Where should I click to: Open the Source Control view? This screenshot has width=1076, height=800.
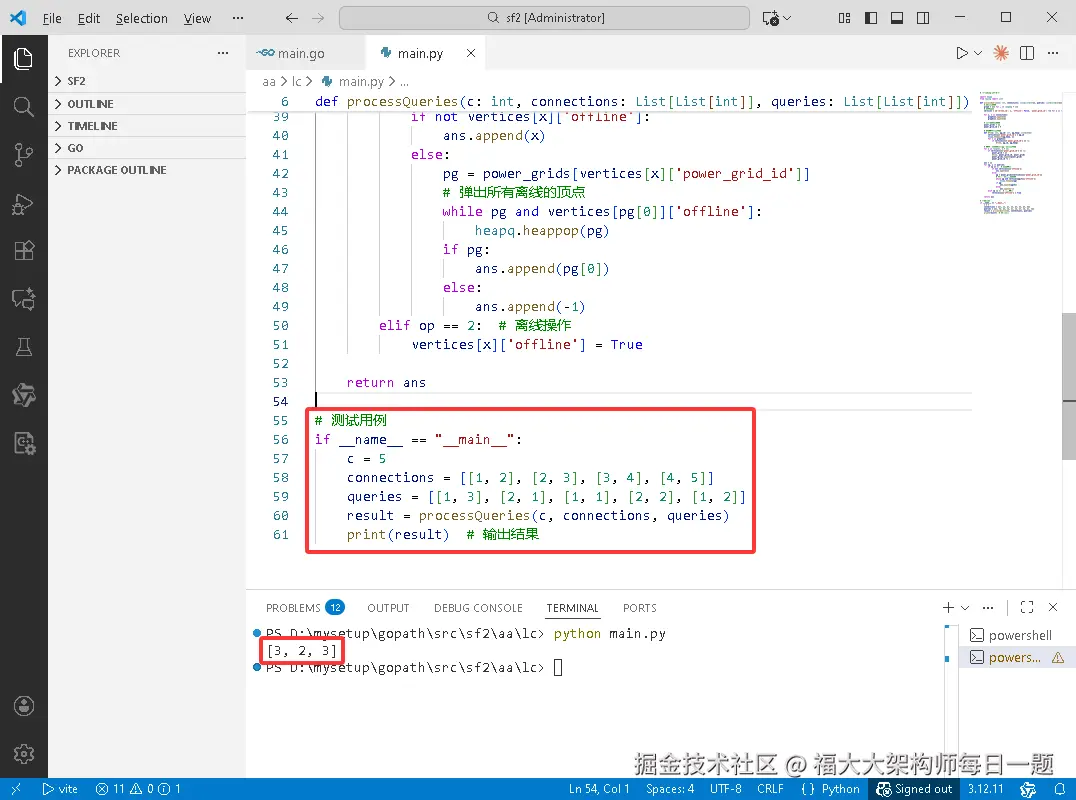coord(23,154)
